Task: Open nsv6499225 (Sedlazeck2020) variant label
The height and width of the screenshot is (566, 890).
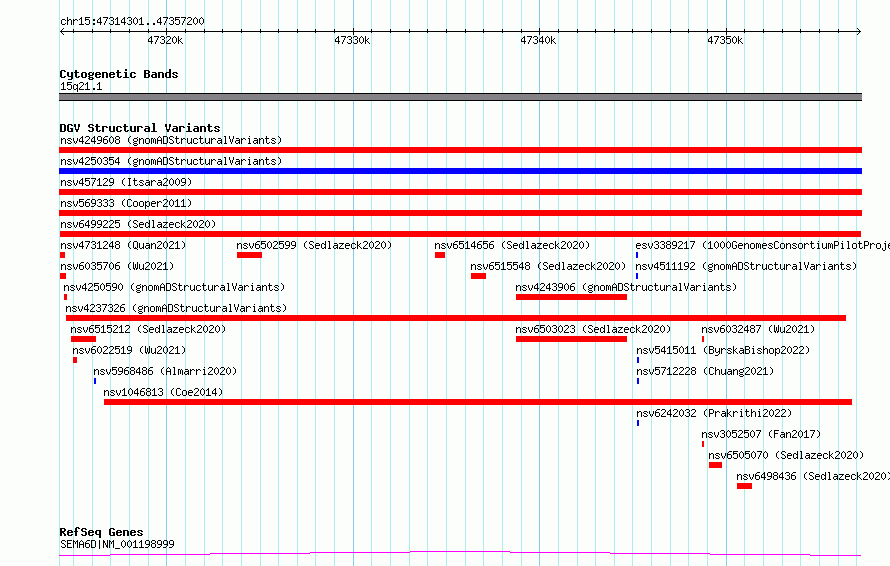Action: 138,224
